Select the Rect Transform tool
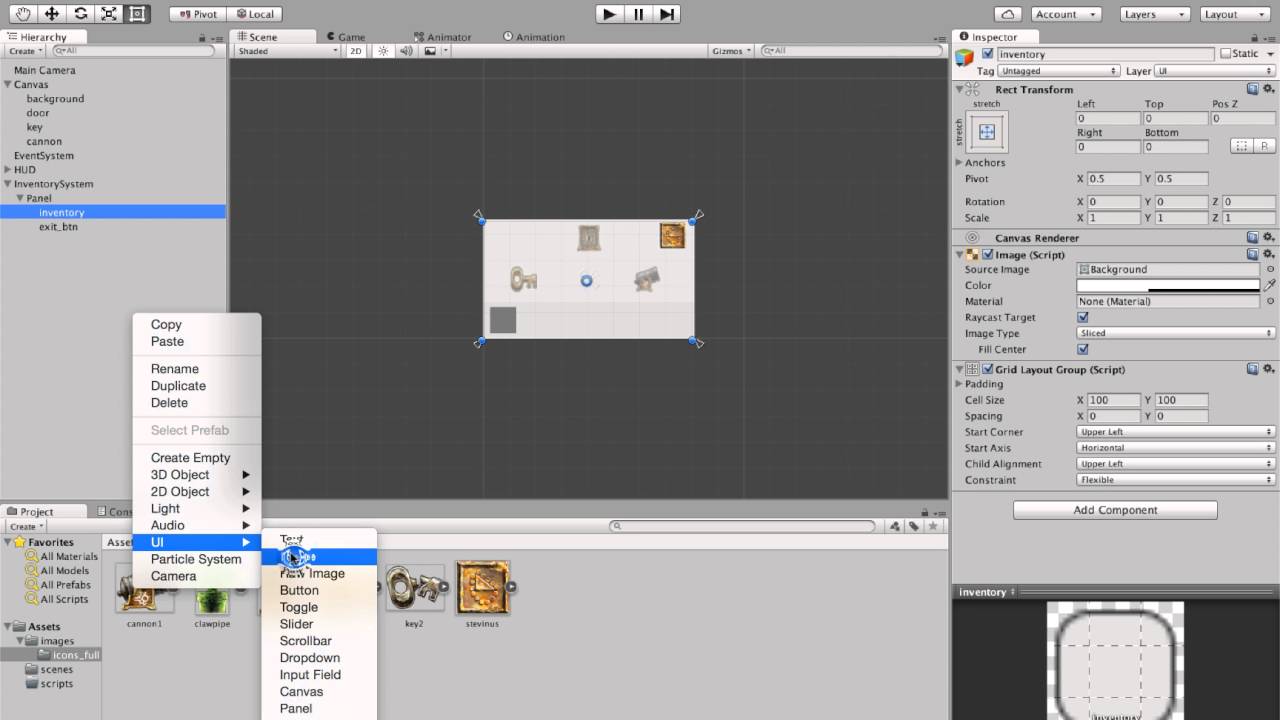 pos(137,14)
